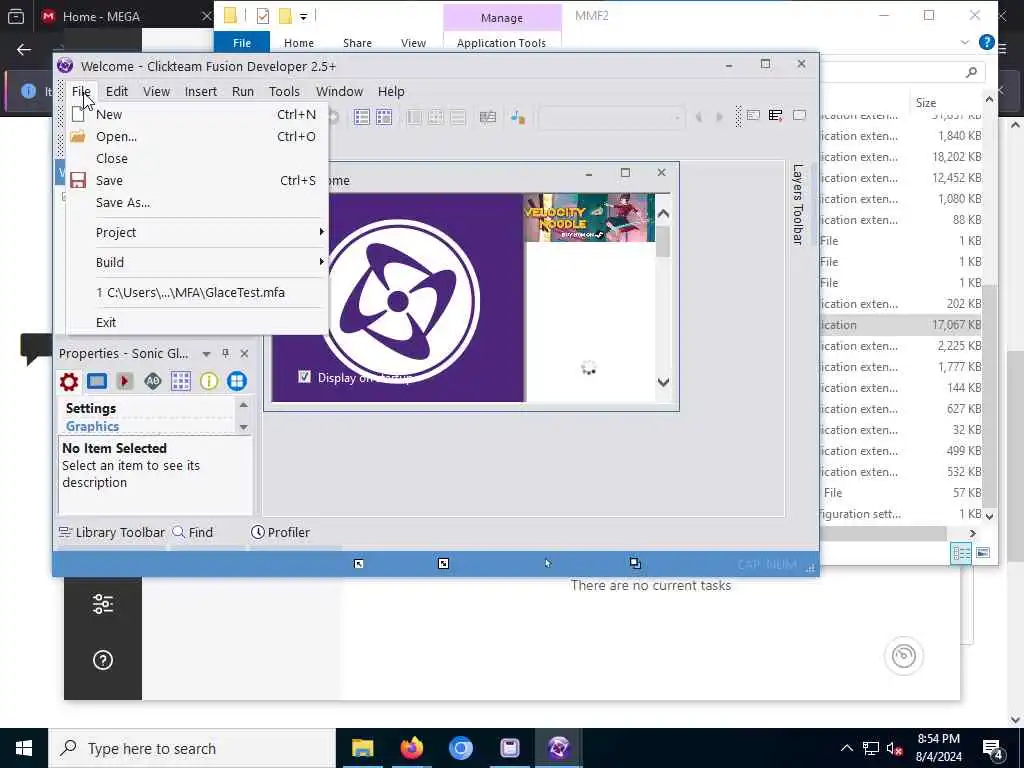Click the pin icon on Properties panel
Image resolution: width=1024 pixels, height=768 pixels.
226,353
